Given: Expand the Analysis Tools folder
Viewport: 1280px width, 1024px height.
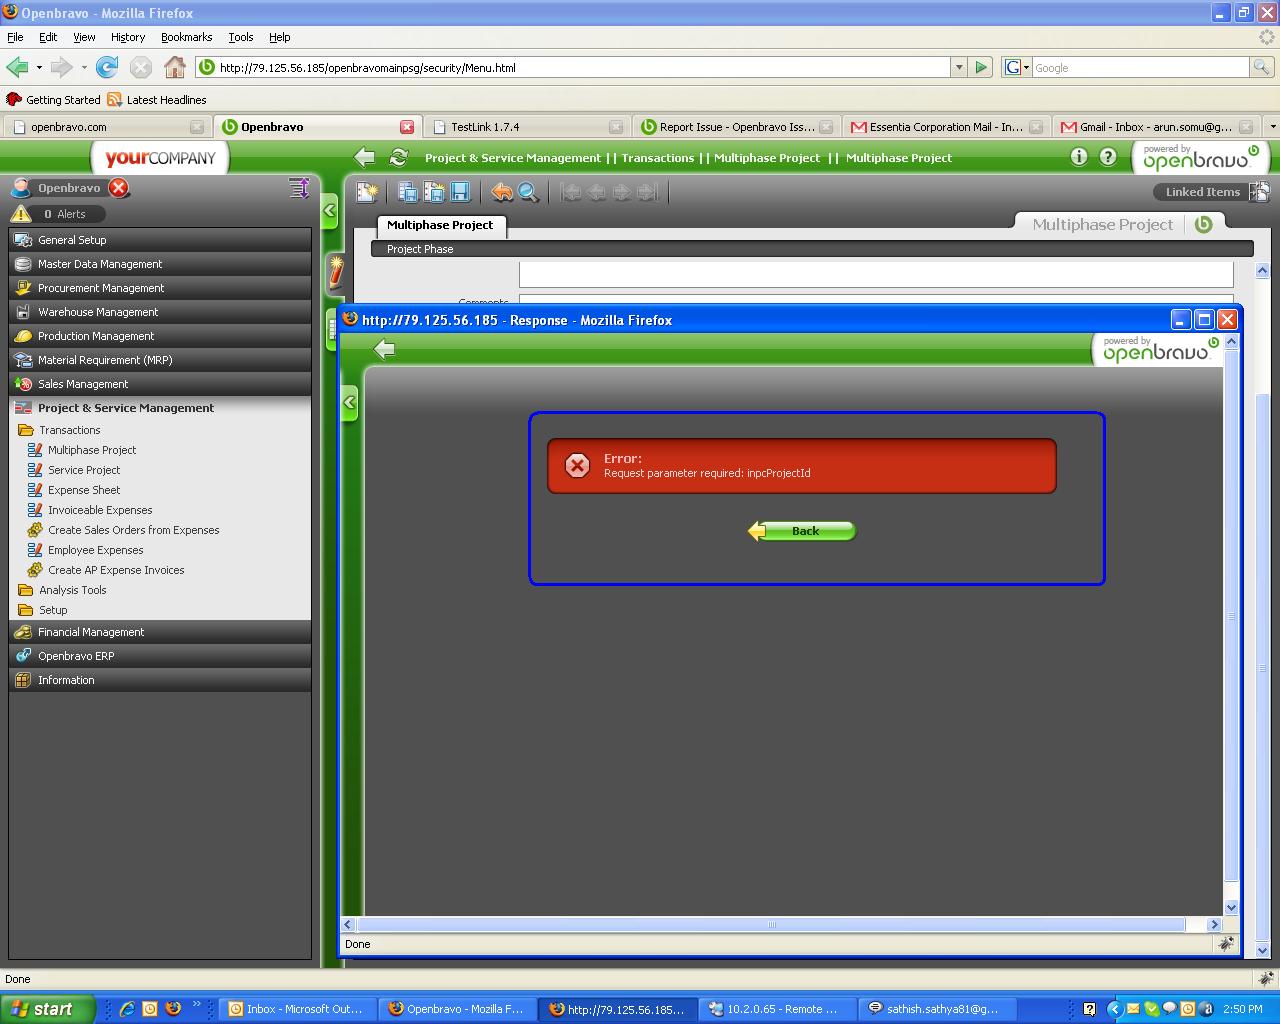Looking at the screenshot, I should point(72,590).
